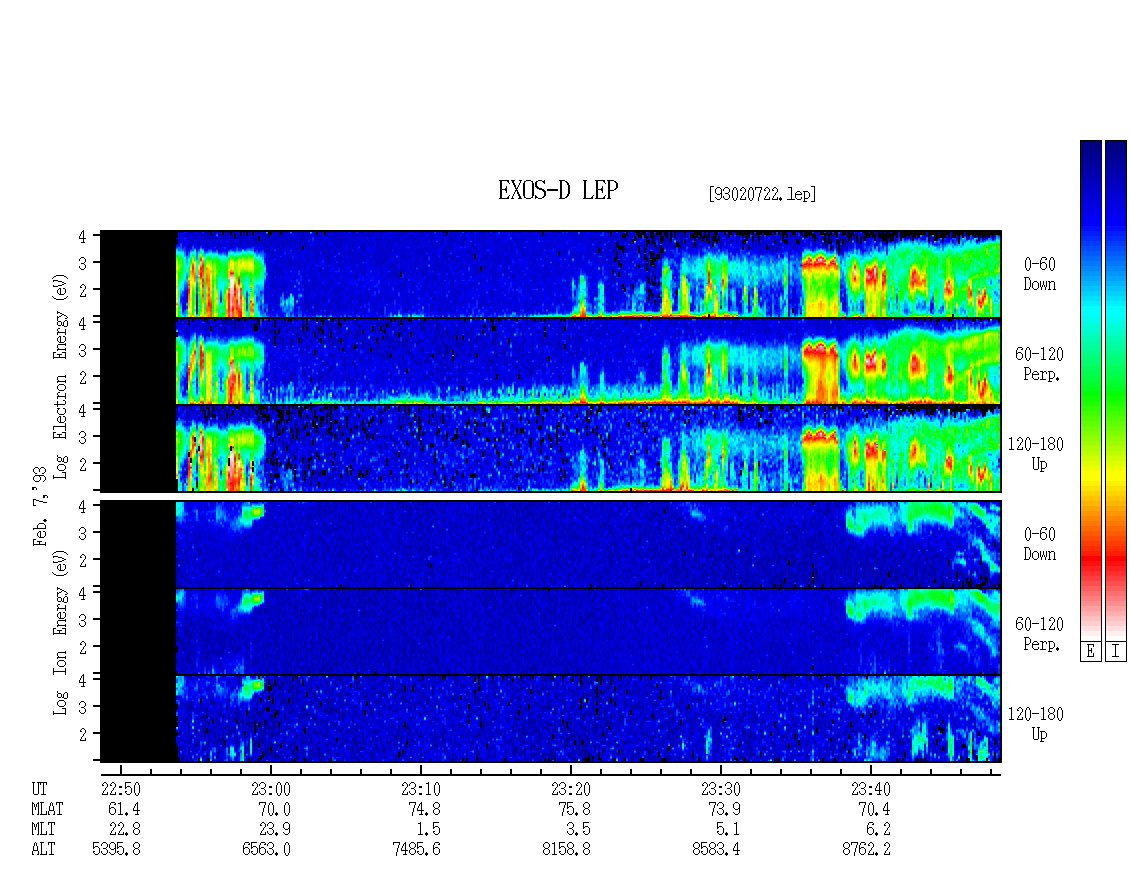
Task: Click the ALT value 7485.6
Action: pos(416,850)
